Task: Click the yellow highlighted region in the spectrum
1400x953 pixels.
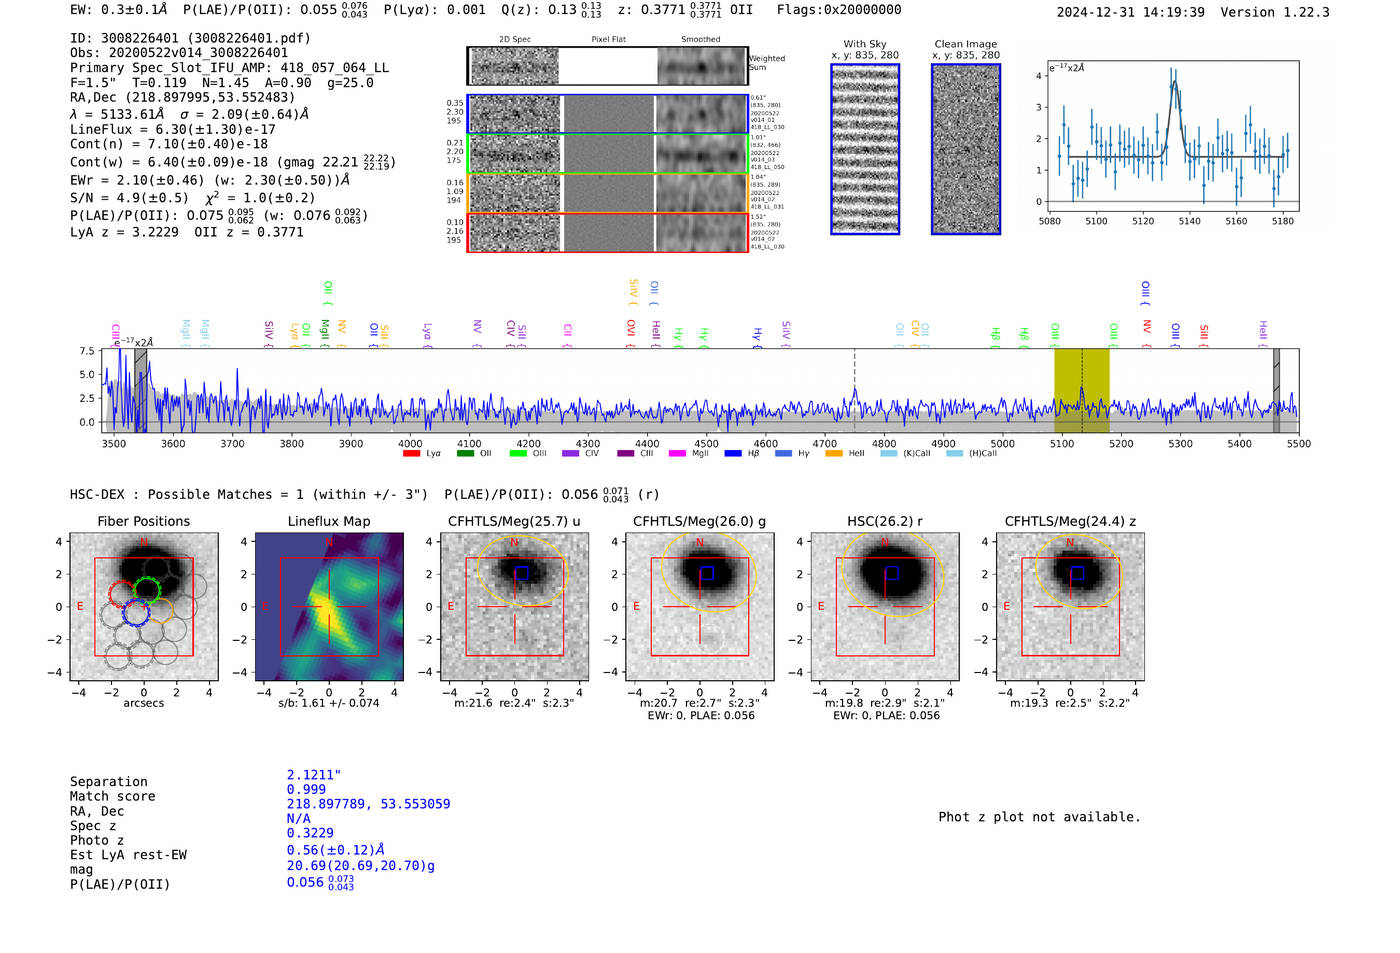Action: (1081, 391)
